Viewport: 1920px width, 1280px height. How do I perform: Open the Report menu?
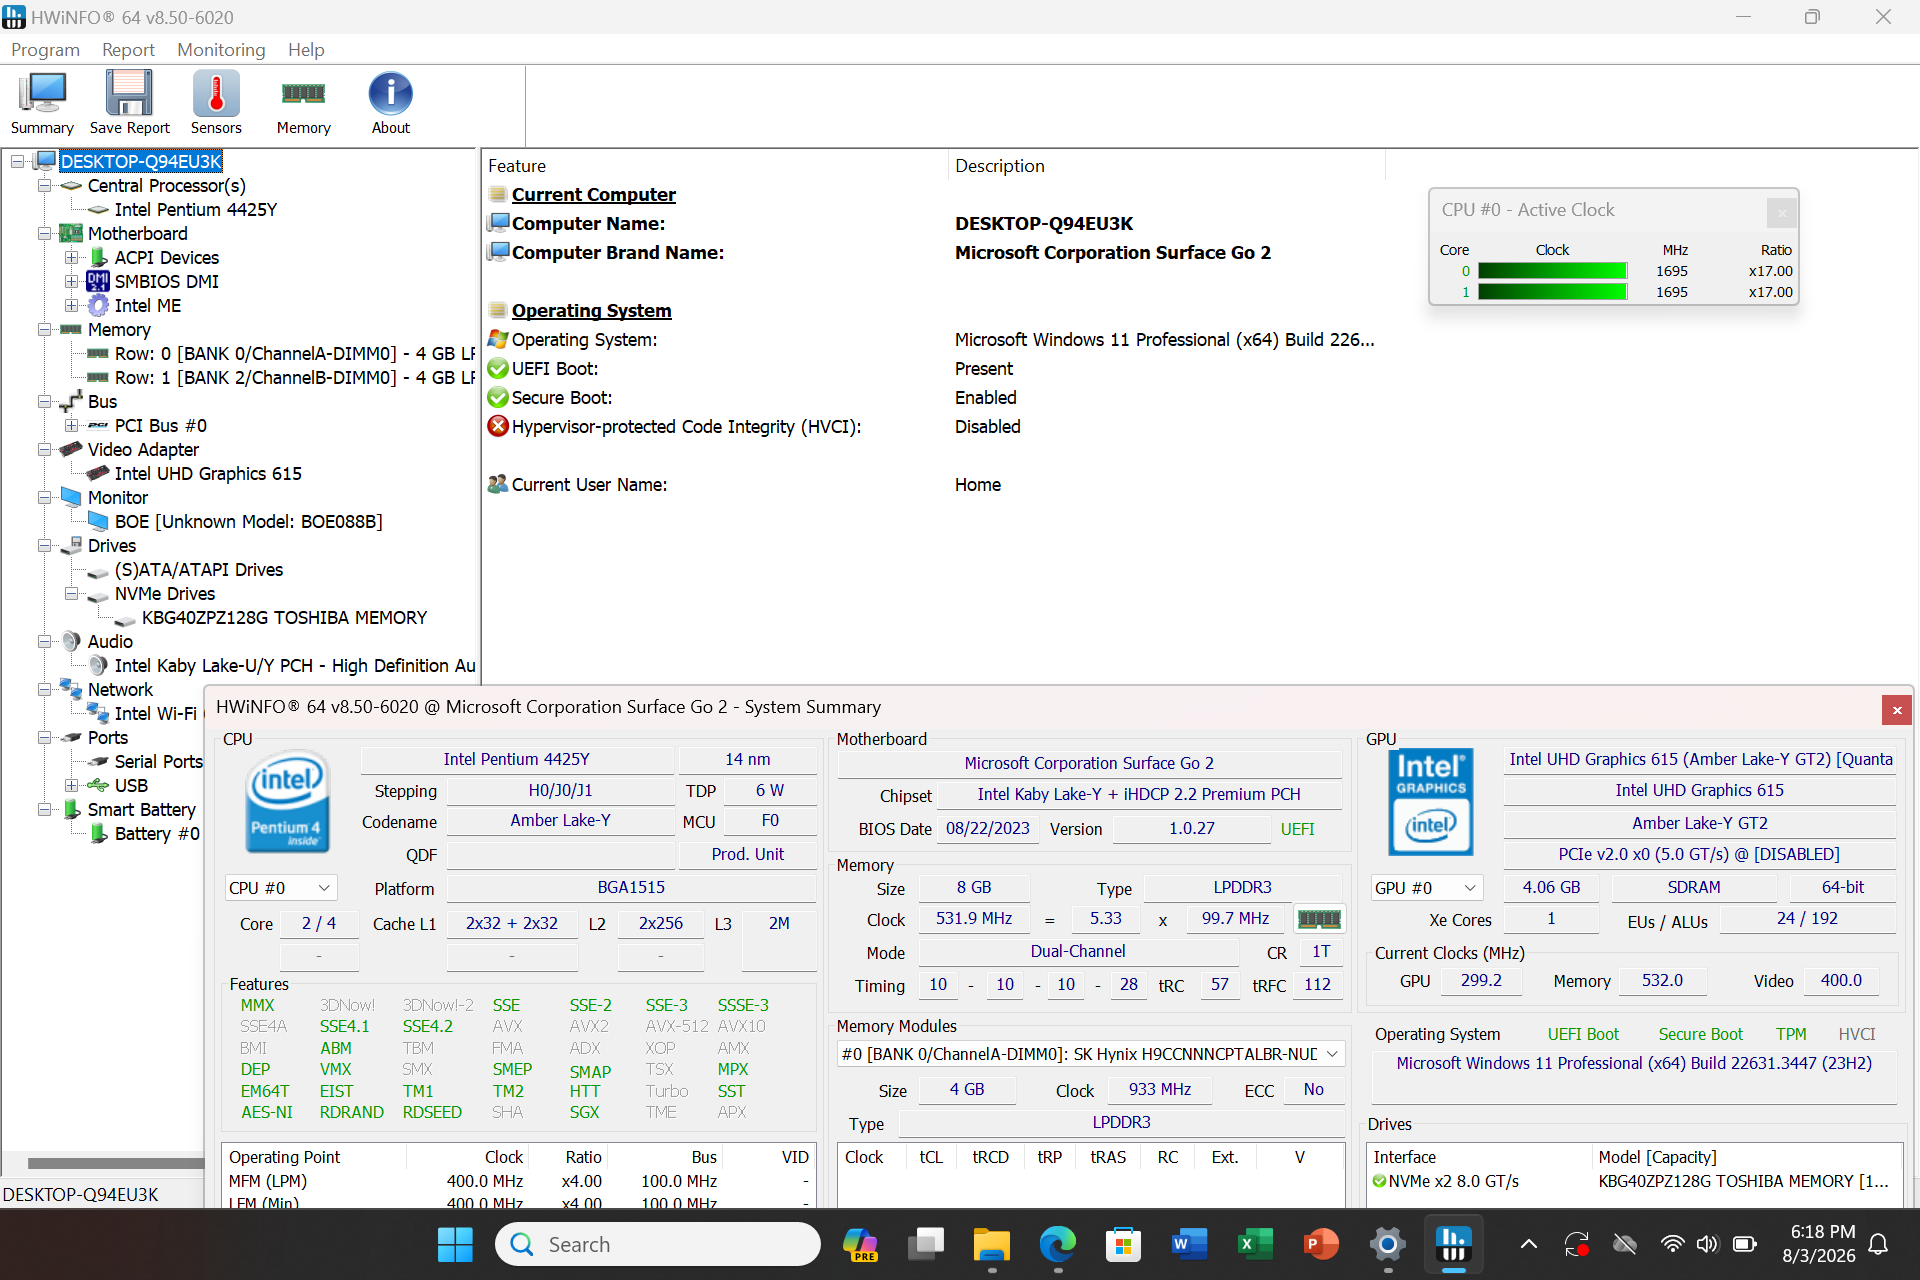(x=128, y=50)
